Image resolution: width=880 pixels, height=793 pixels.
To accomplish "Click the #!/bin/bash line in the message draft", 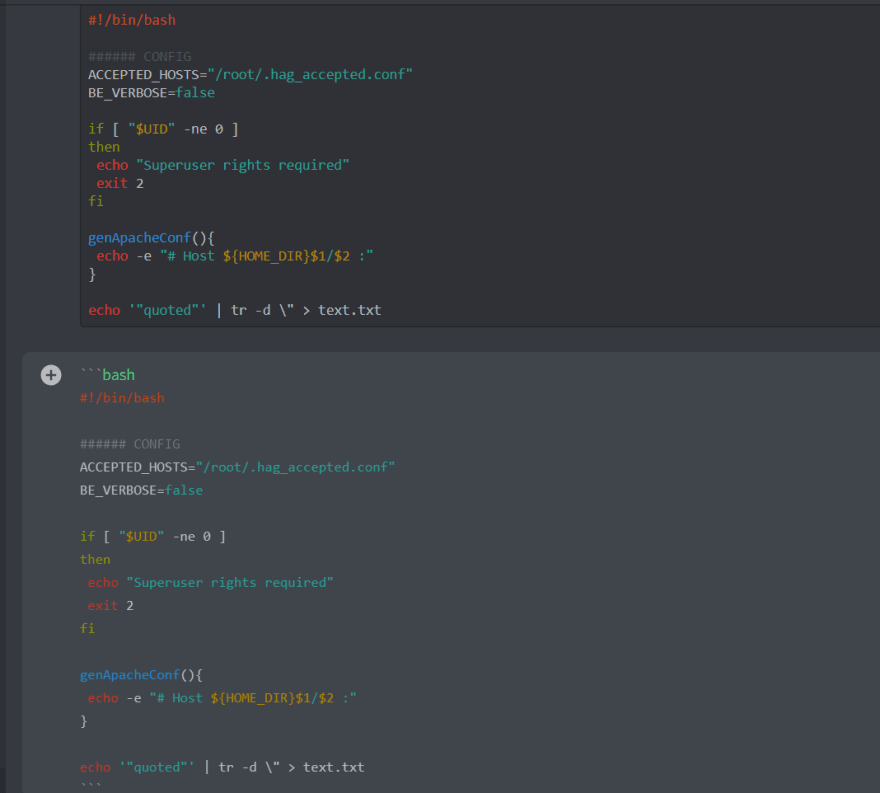I will tap(122, 398).
